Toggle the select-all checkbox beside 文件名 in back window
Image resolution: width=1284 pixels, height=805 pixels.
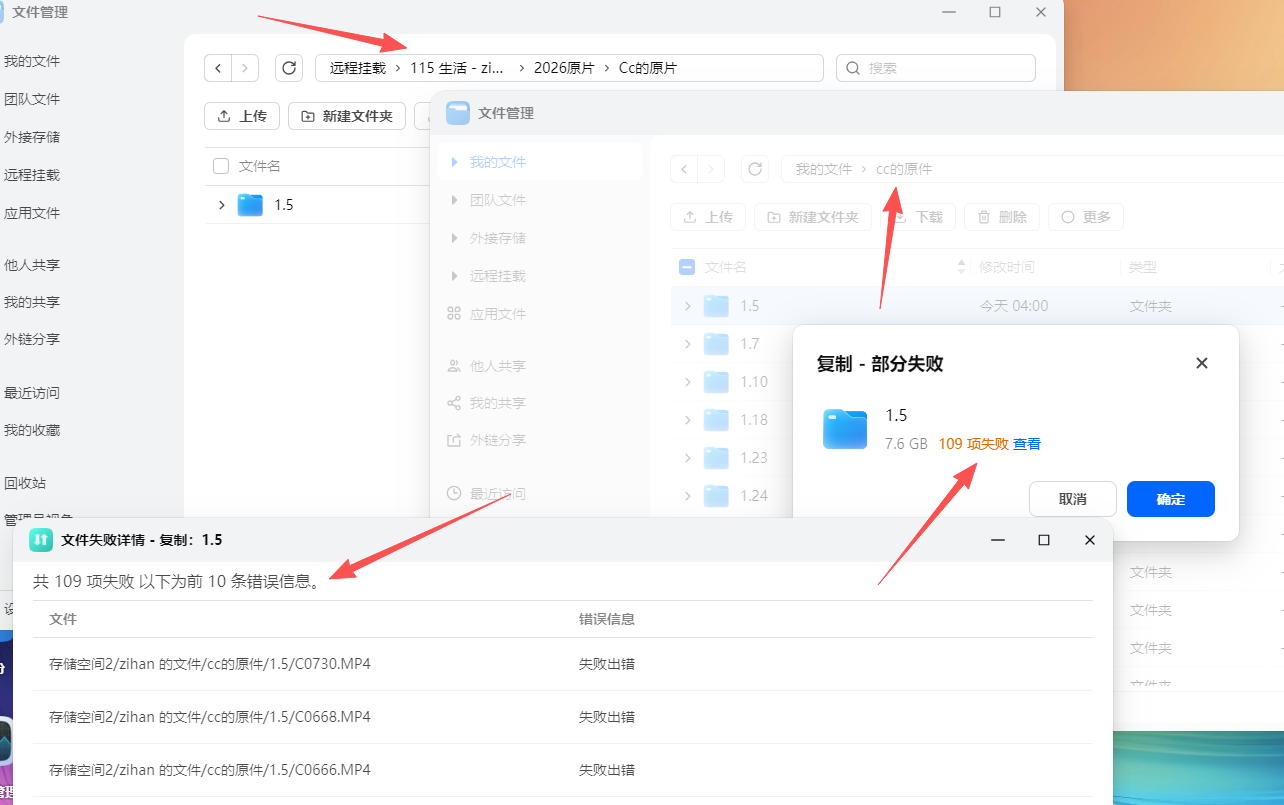click(x=221, y=166)
